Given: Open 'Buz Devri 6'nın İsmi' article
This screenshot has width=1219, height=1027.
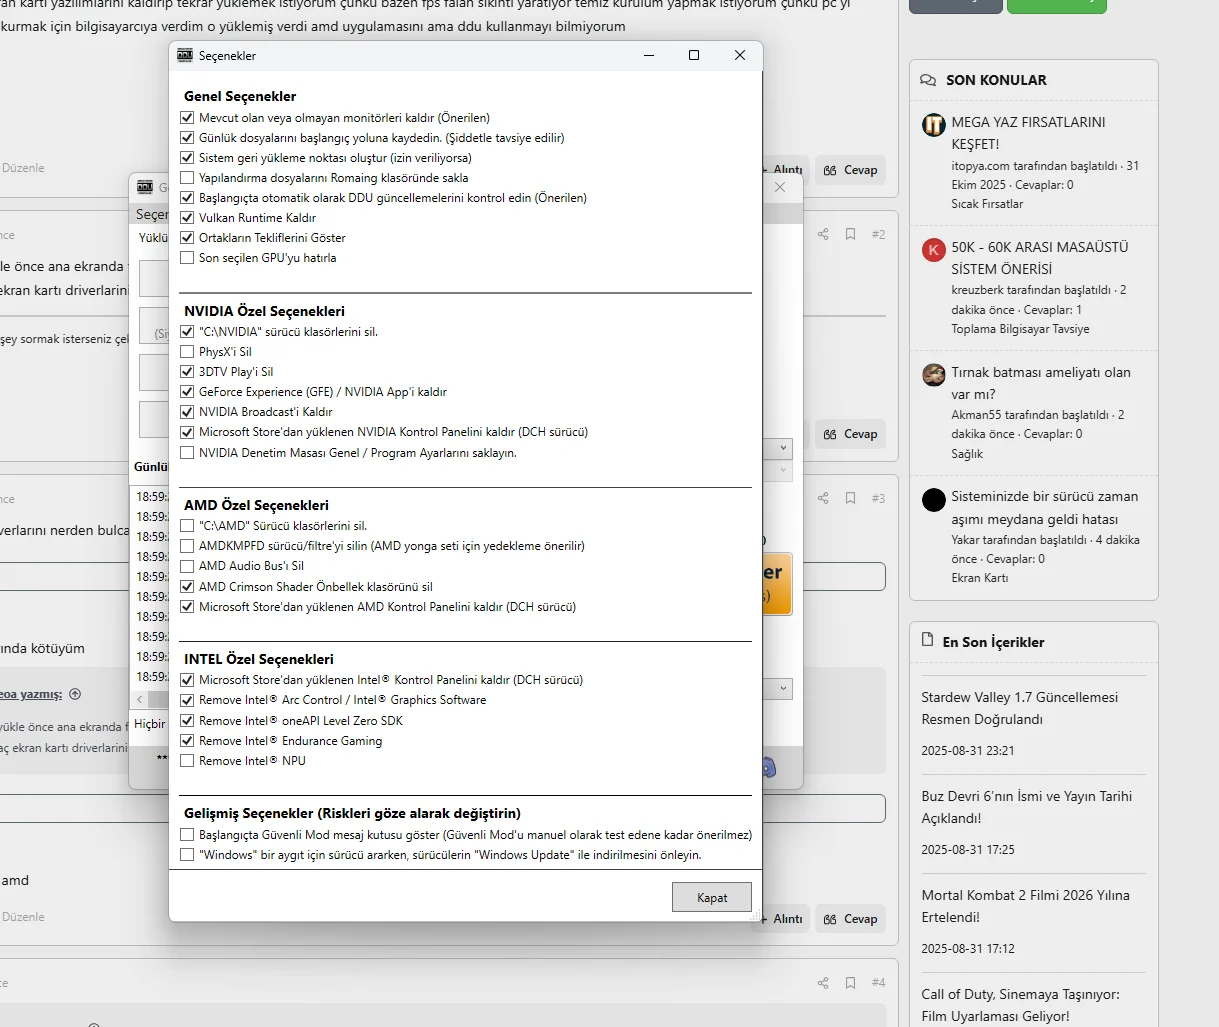Looking at the screenshot, I should (1027, 807).
